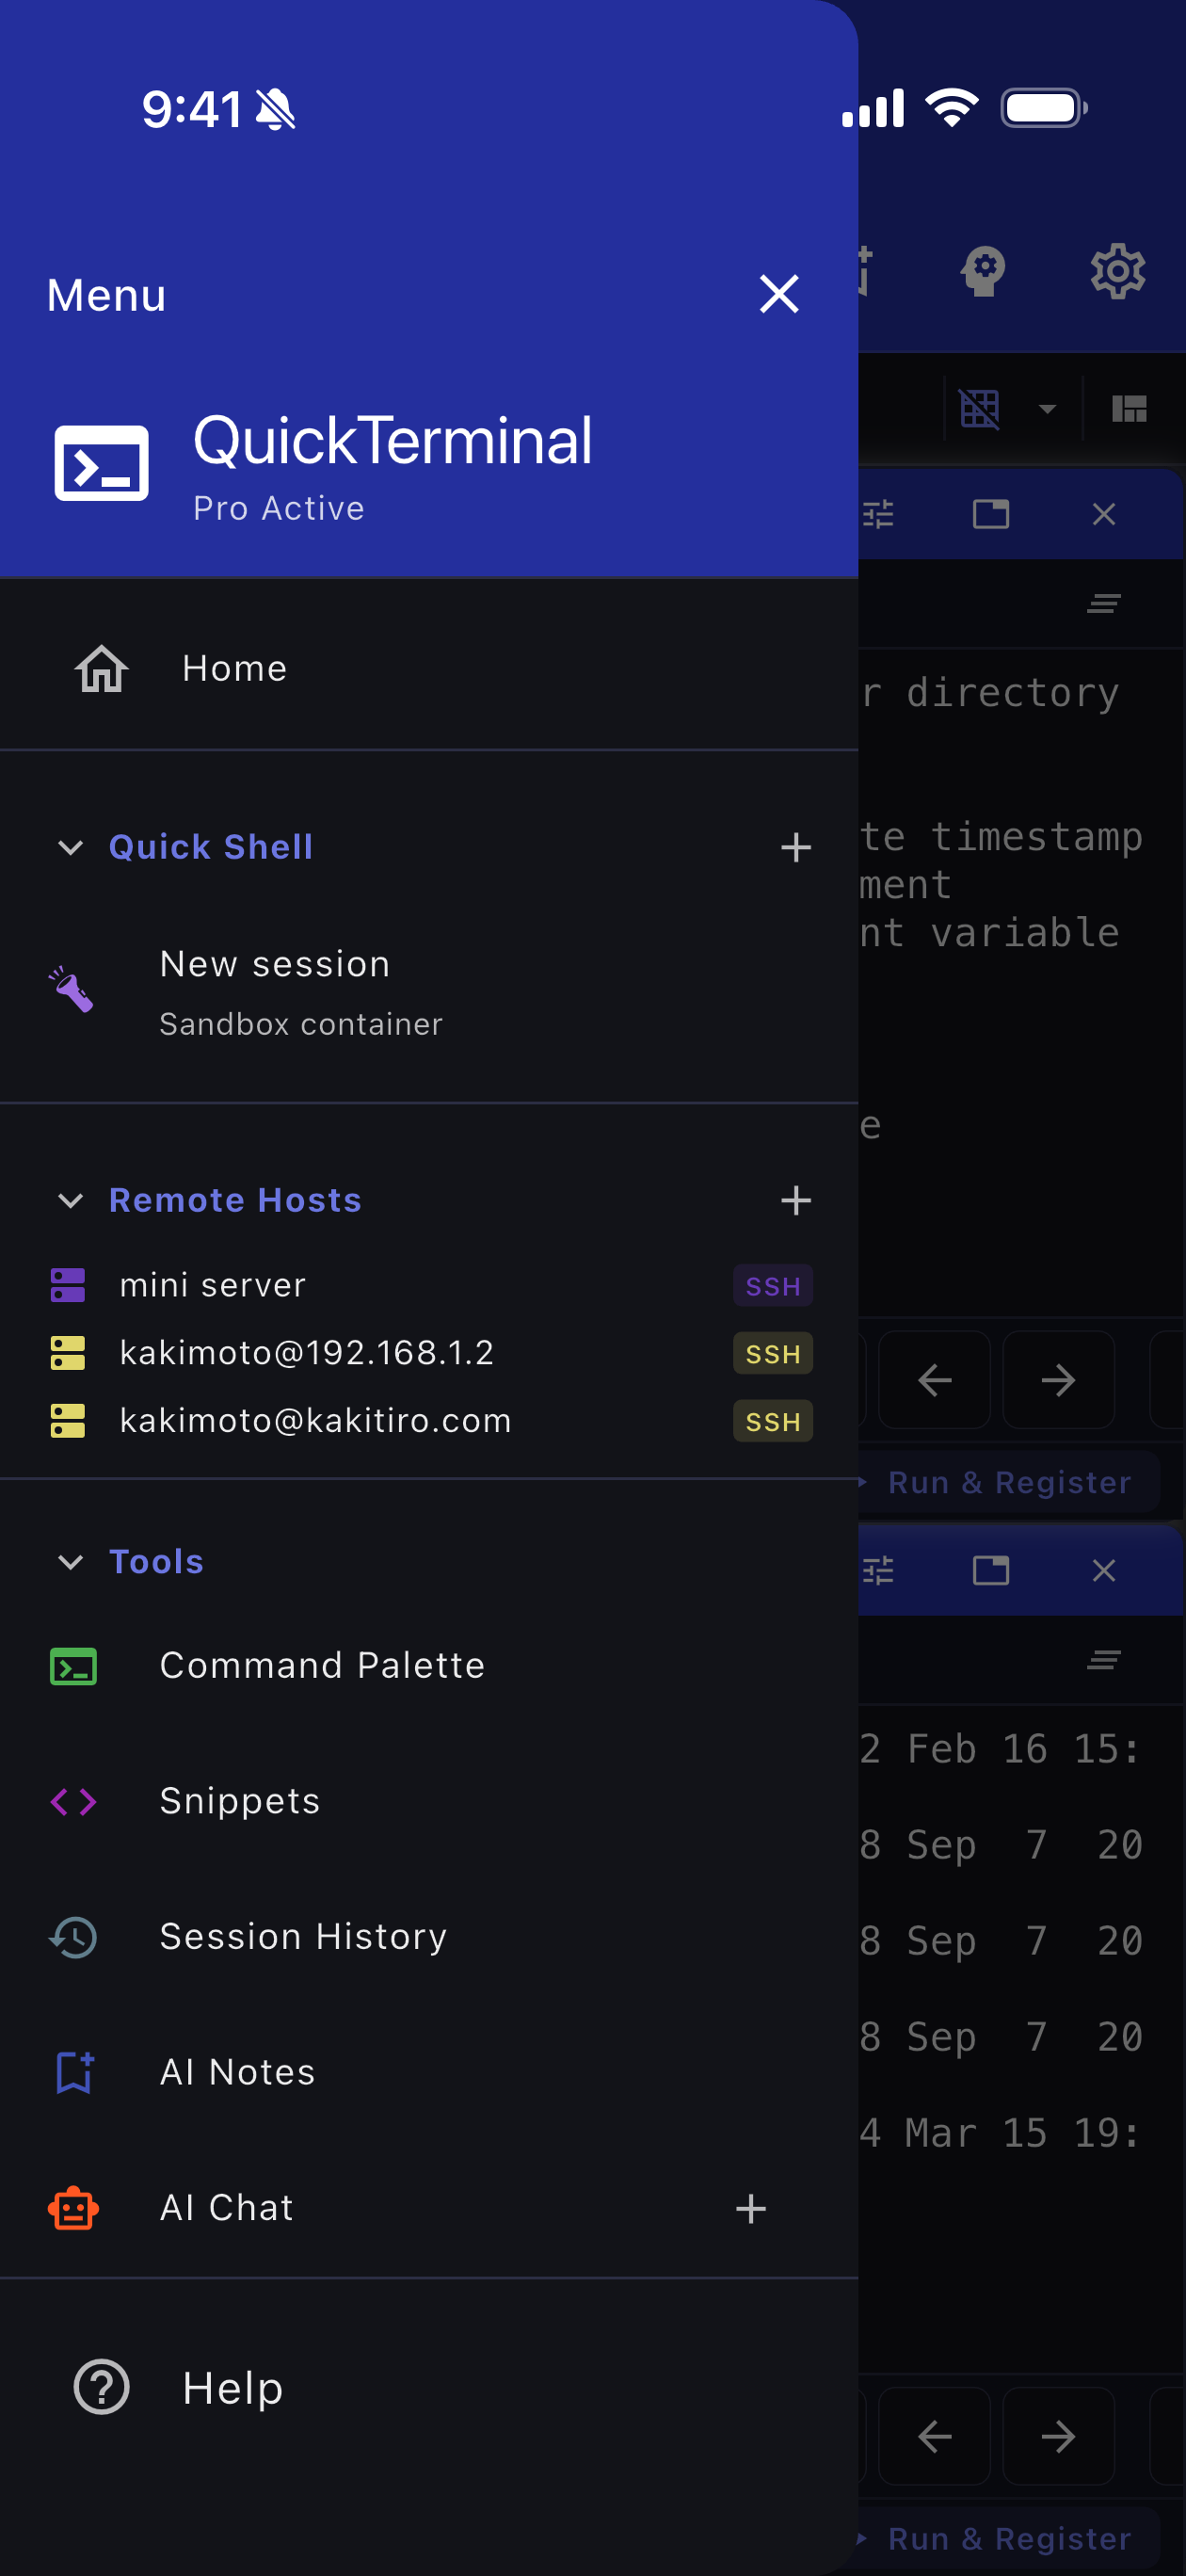Close the Menu drawer with the X icon
This screenshot has height=2576, width=1186.
tap(779, 294)
